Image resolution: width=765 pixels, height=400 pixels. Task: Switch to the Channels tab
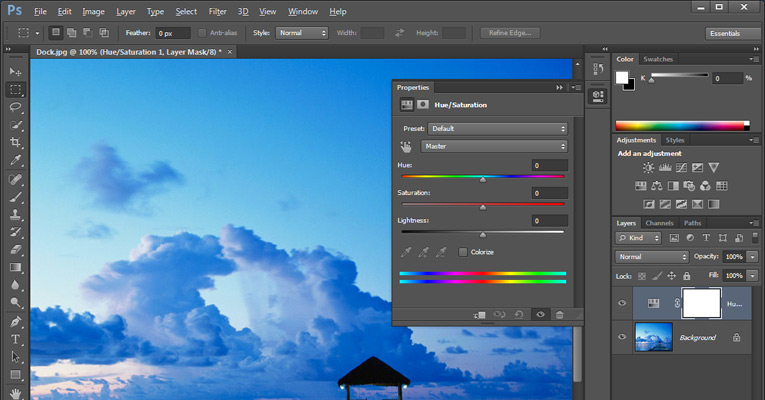(x=659, y=223)
